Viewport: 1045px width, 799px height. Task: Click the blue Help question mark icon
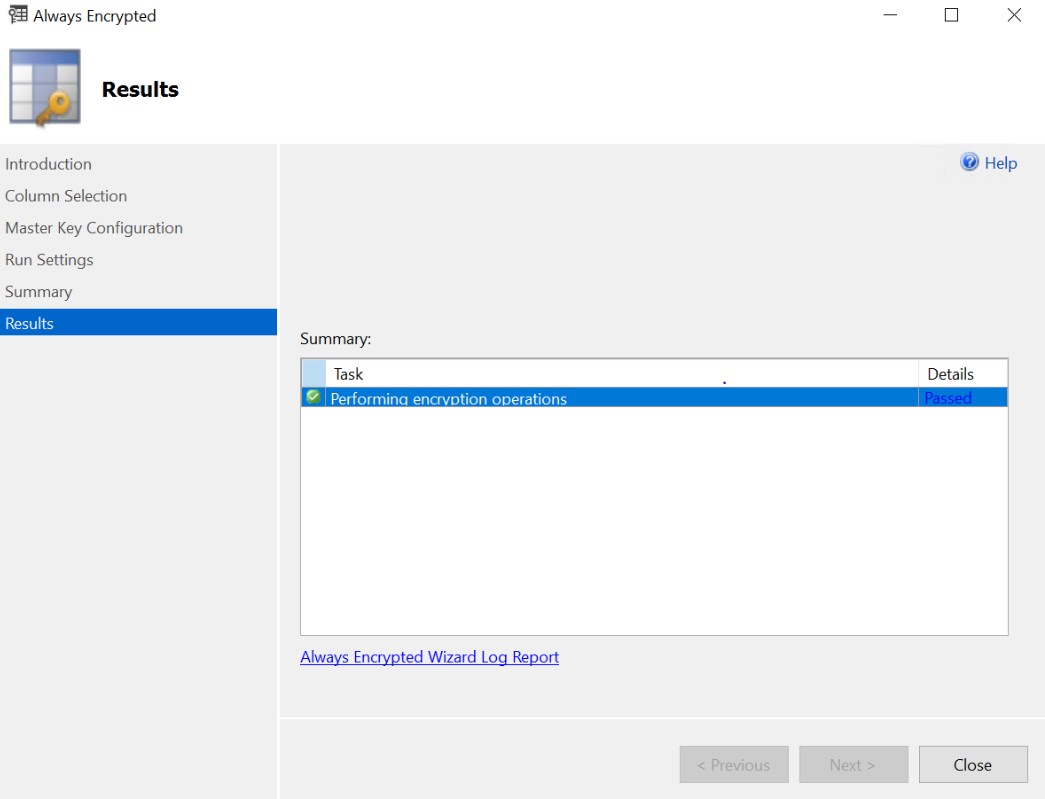[969, 162]
